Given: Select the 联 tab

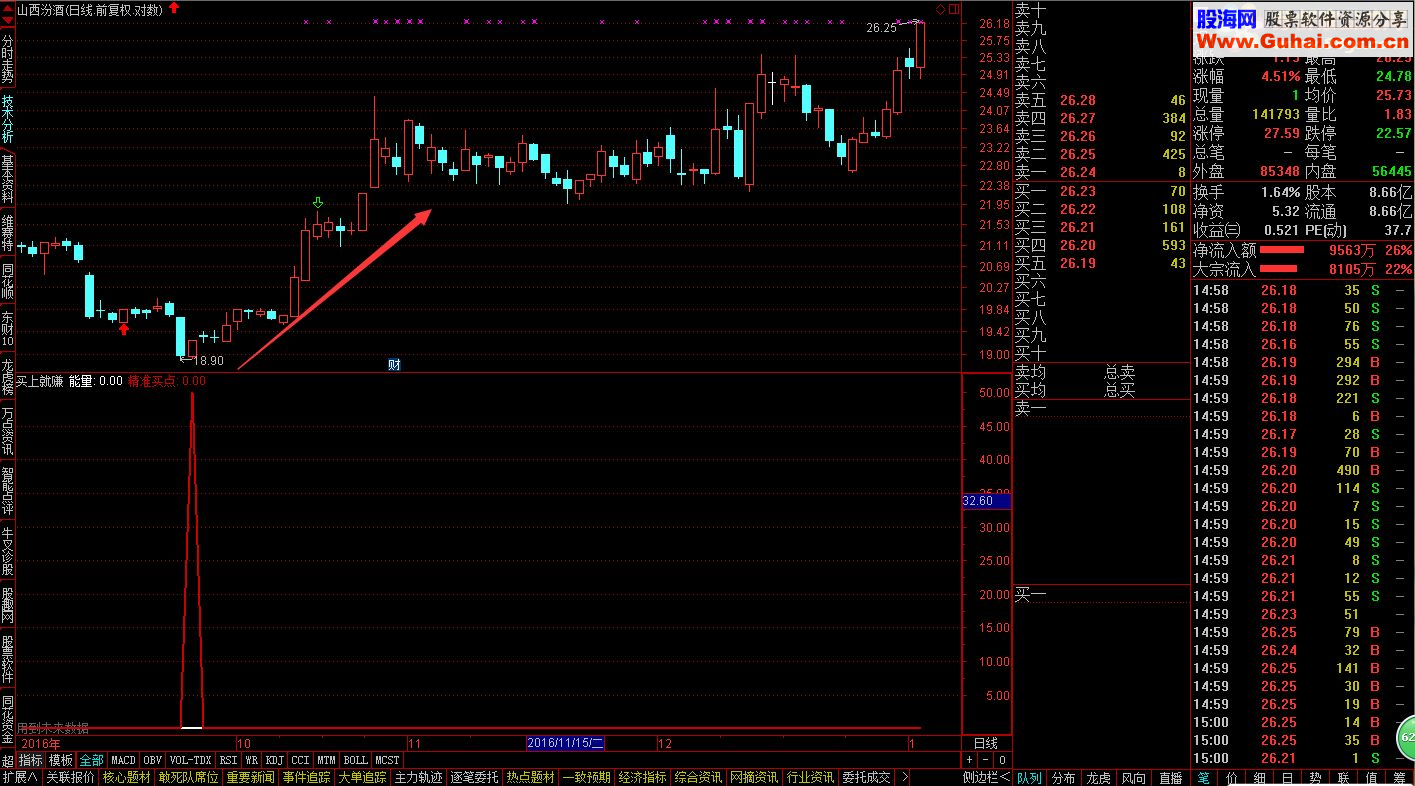Looking at the screenshot, I should [1343, 778].
